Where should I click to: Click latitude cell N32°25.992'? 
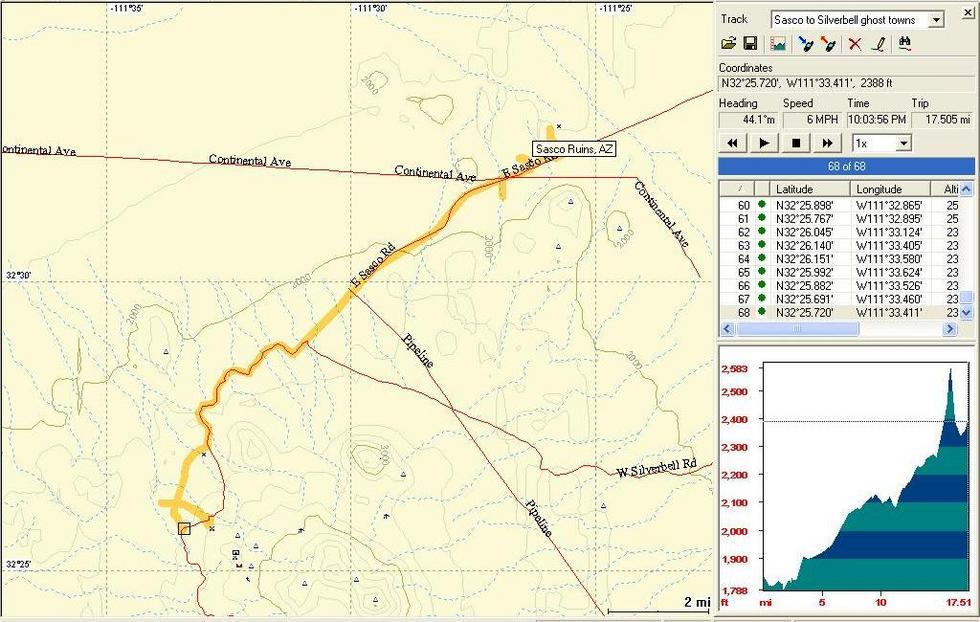tap(804, 273)
